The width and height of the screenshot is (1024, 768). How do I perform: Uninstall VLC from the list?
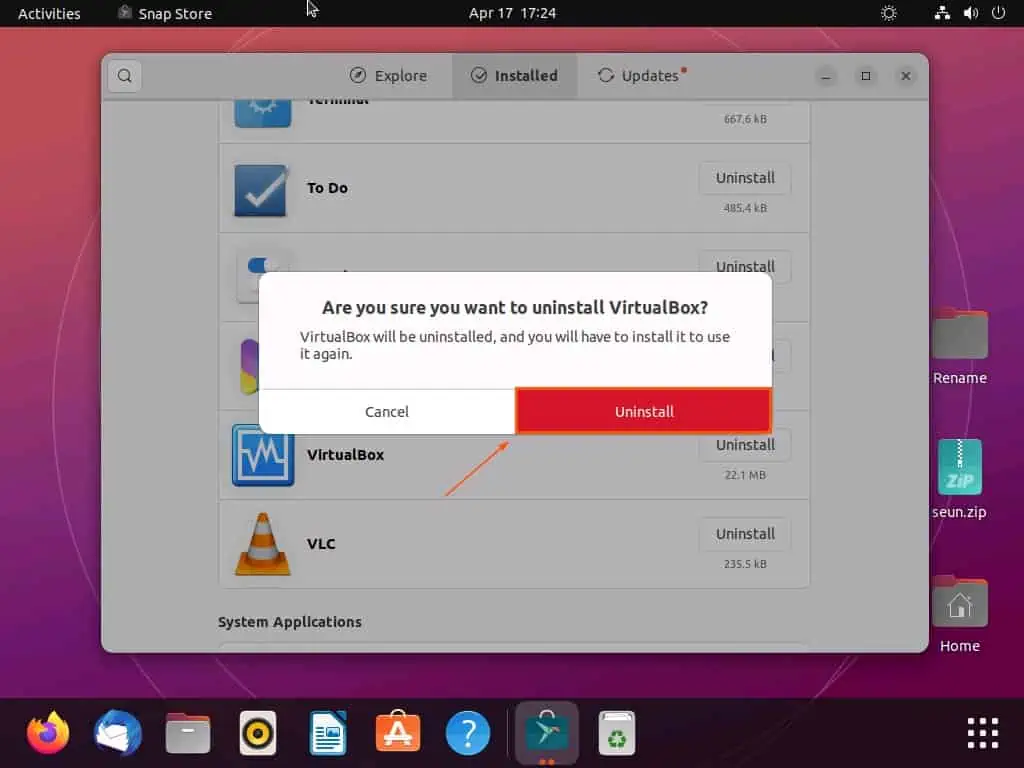coord(745,534)
